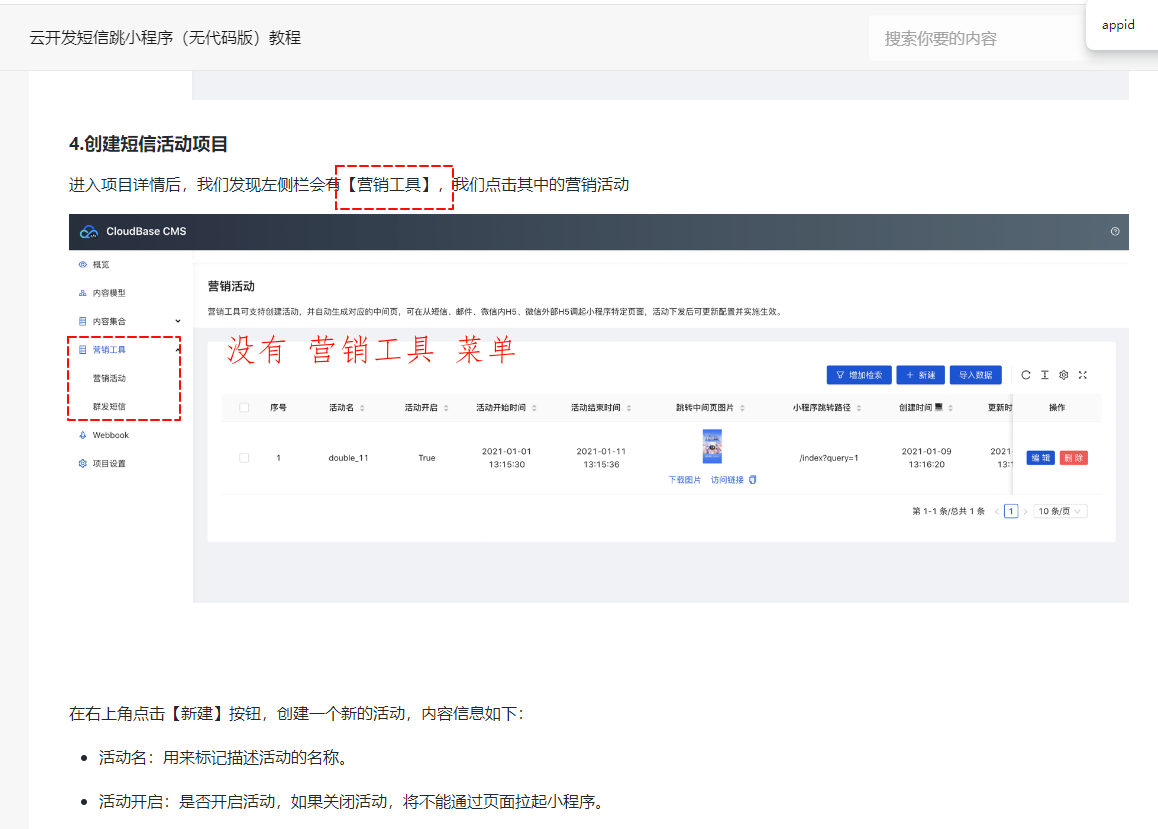Sort by 活动开始时间 column arrows

(x=534, y=407)
